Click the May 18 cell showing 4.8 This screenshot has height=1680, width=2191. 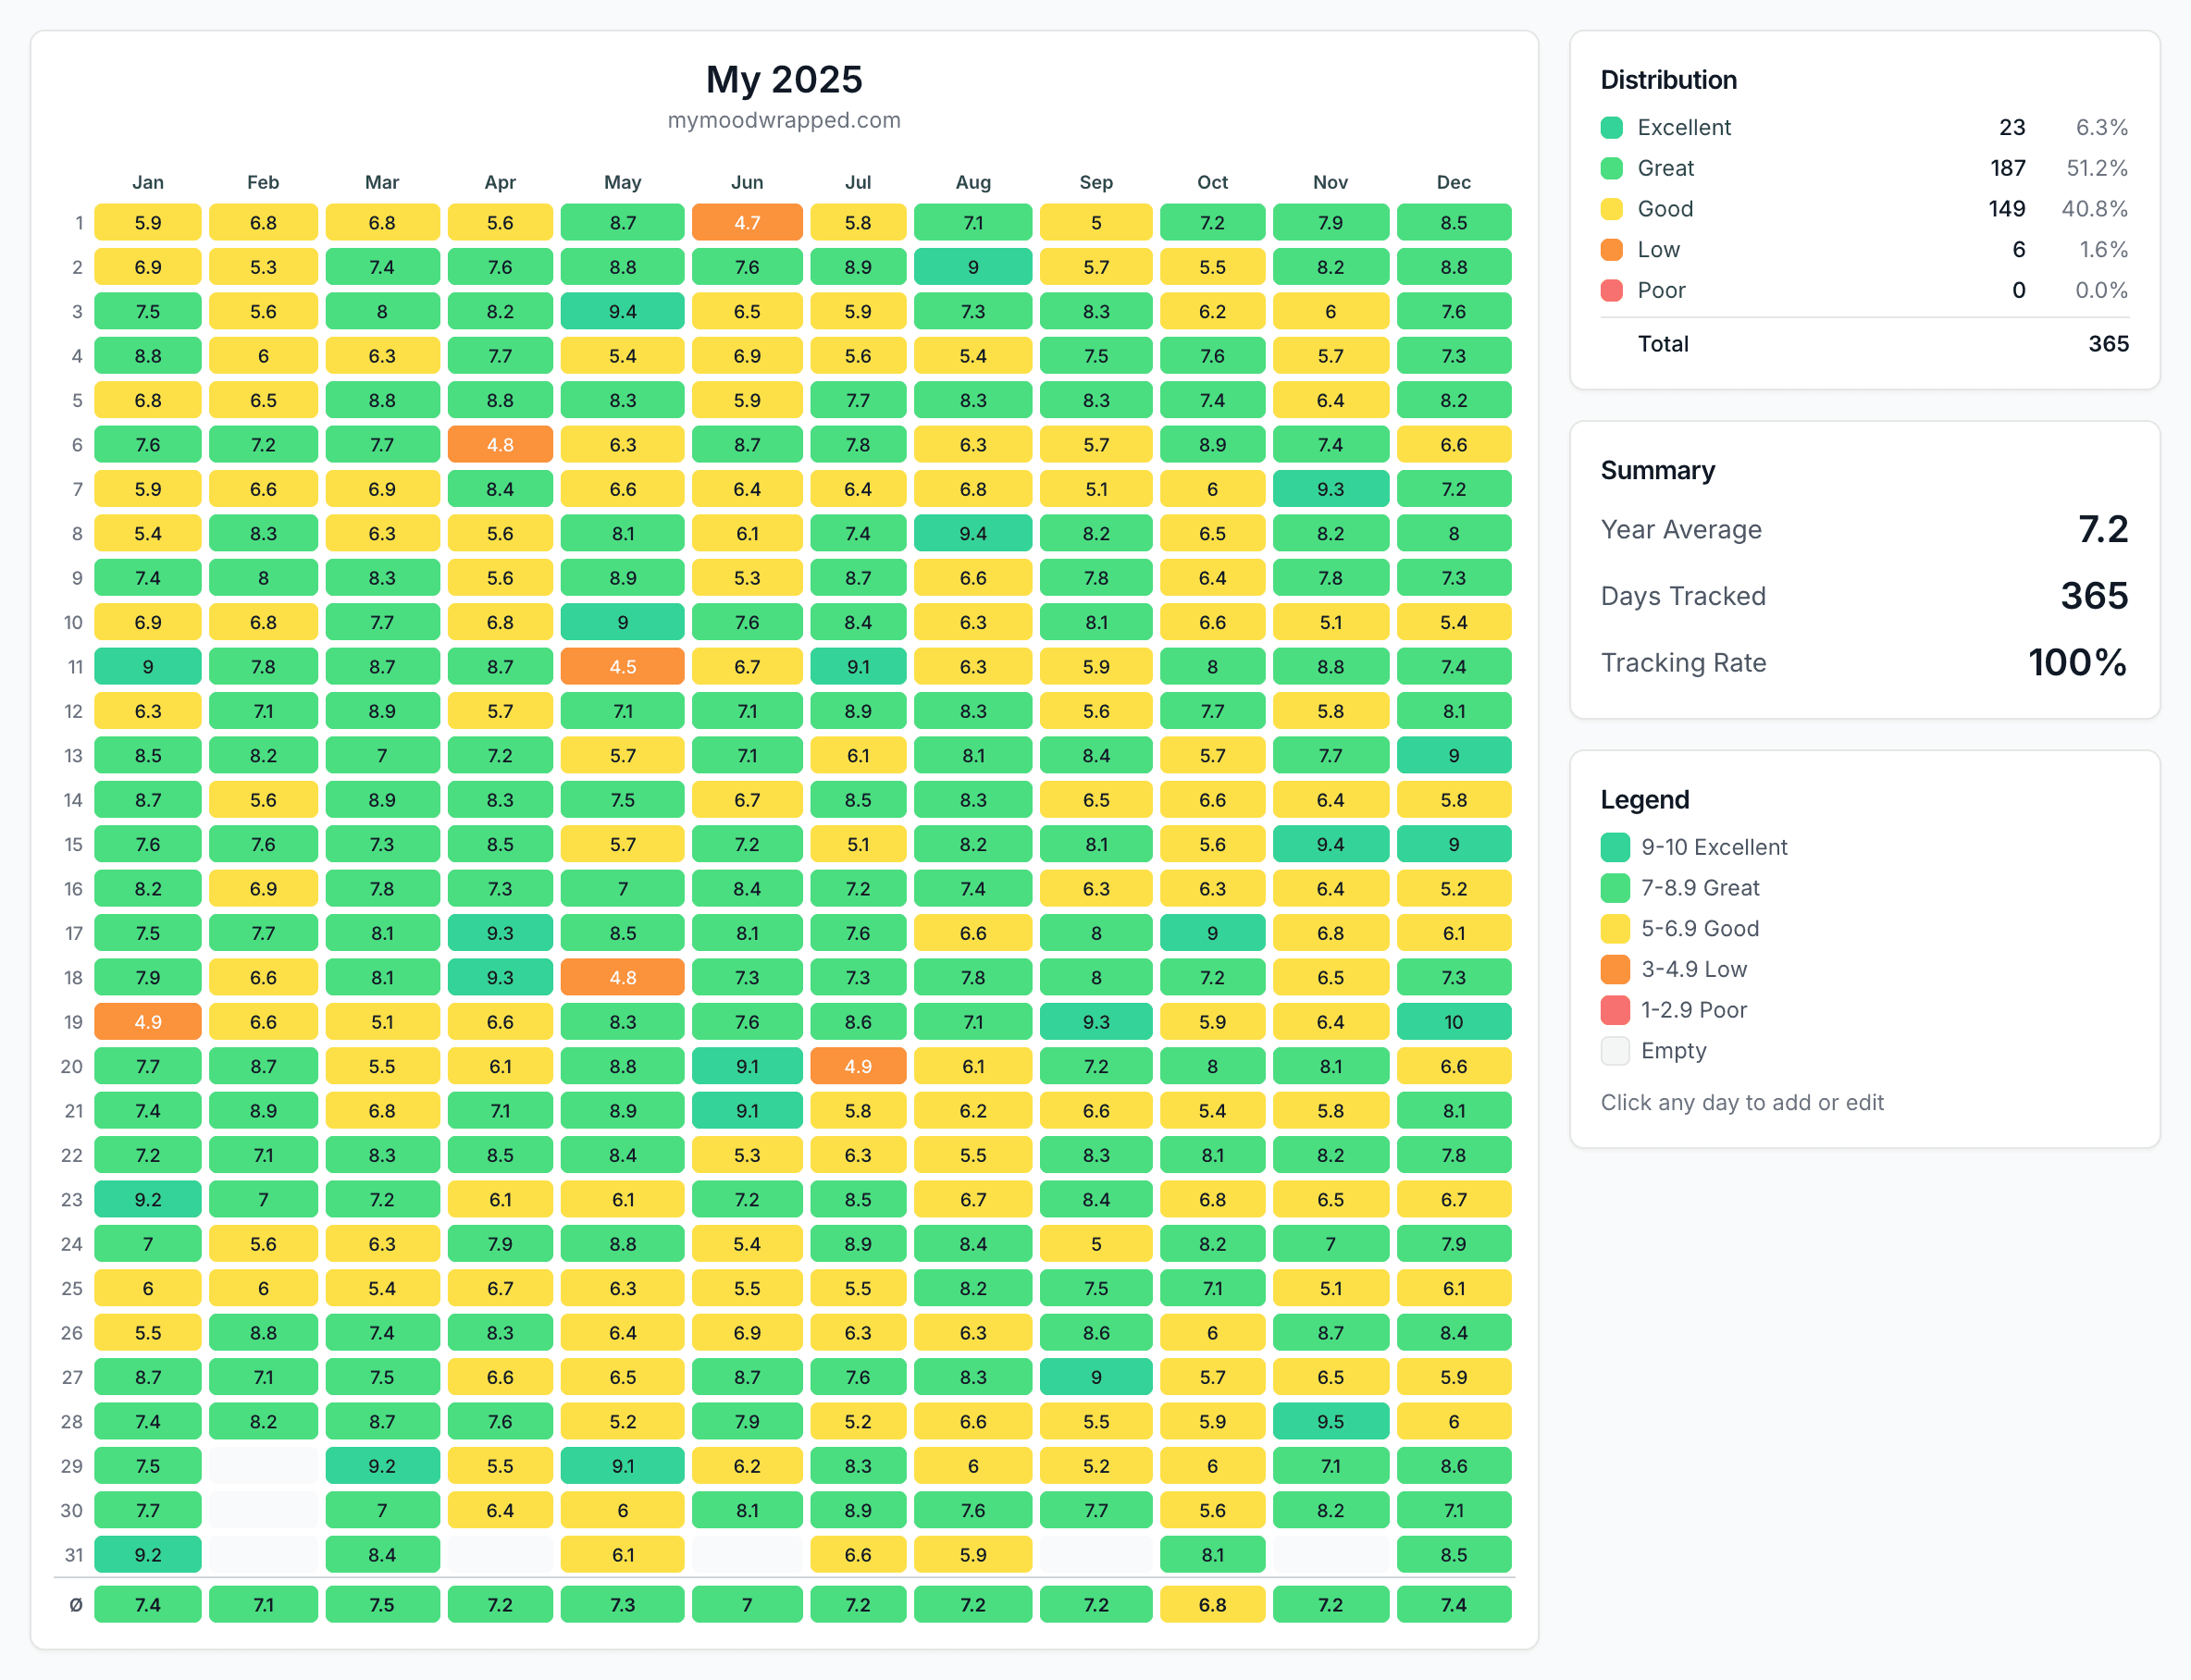(622, 978)
